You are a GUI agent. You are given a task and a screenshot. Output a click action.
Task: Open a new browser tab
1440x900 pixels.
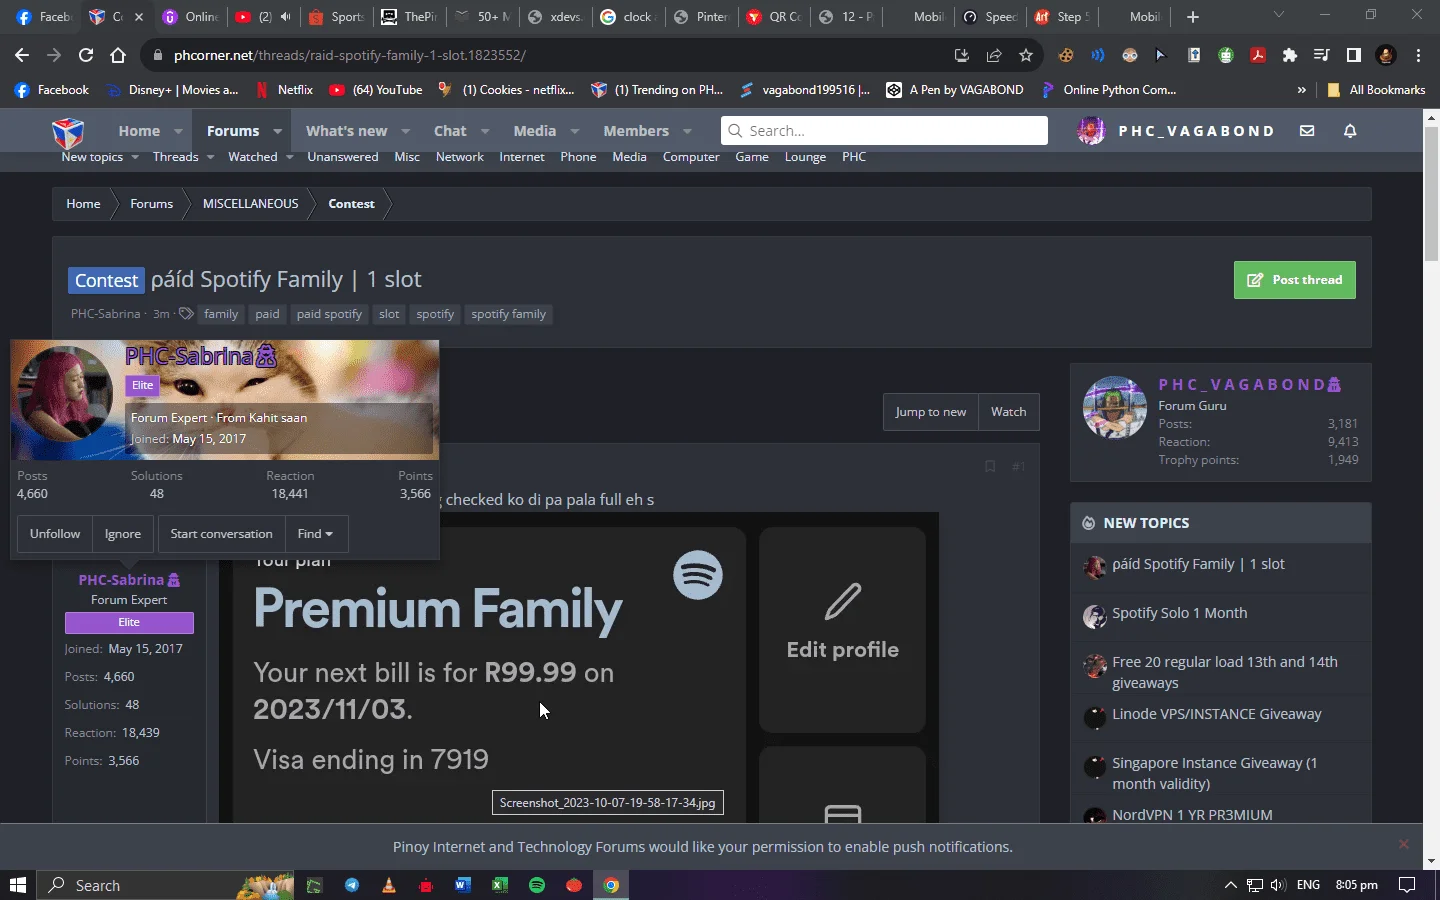[1192, 17]
